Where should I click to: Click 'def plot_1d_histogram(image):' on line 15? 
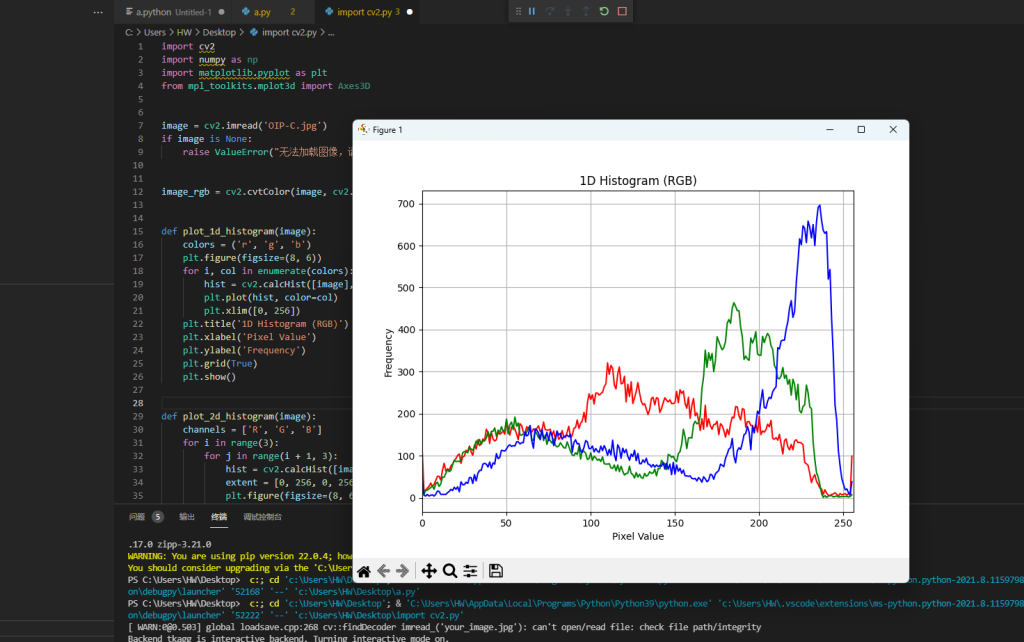[x=238, y=231]
